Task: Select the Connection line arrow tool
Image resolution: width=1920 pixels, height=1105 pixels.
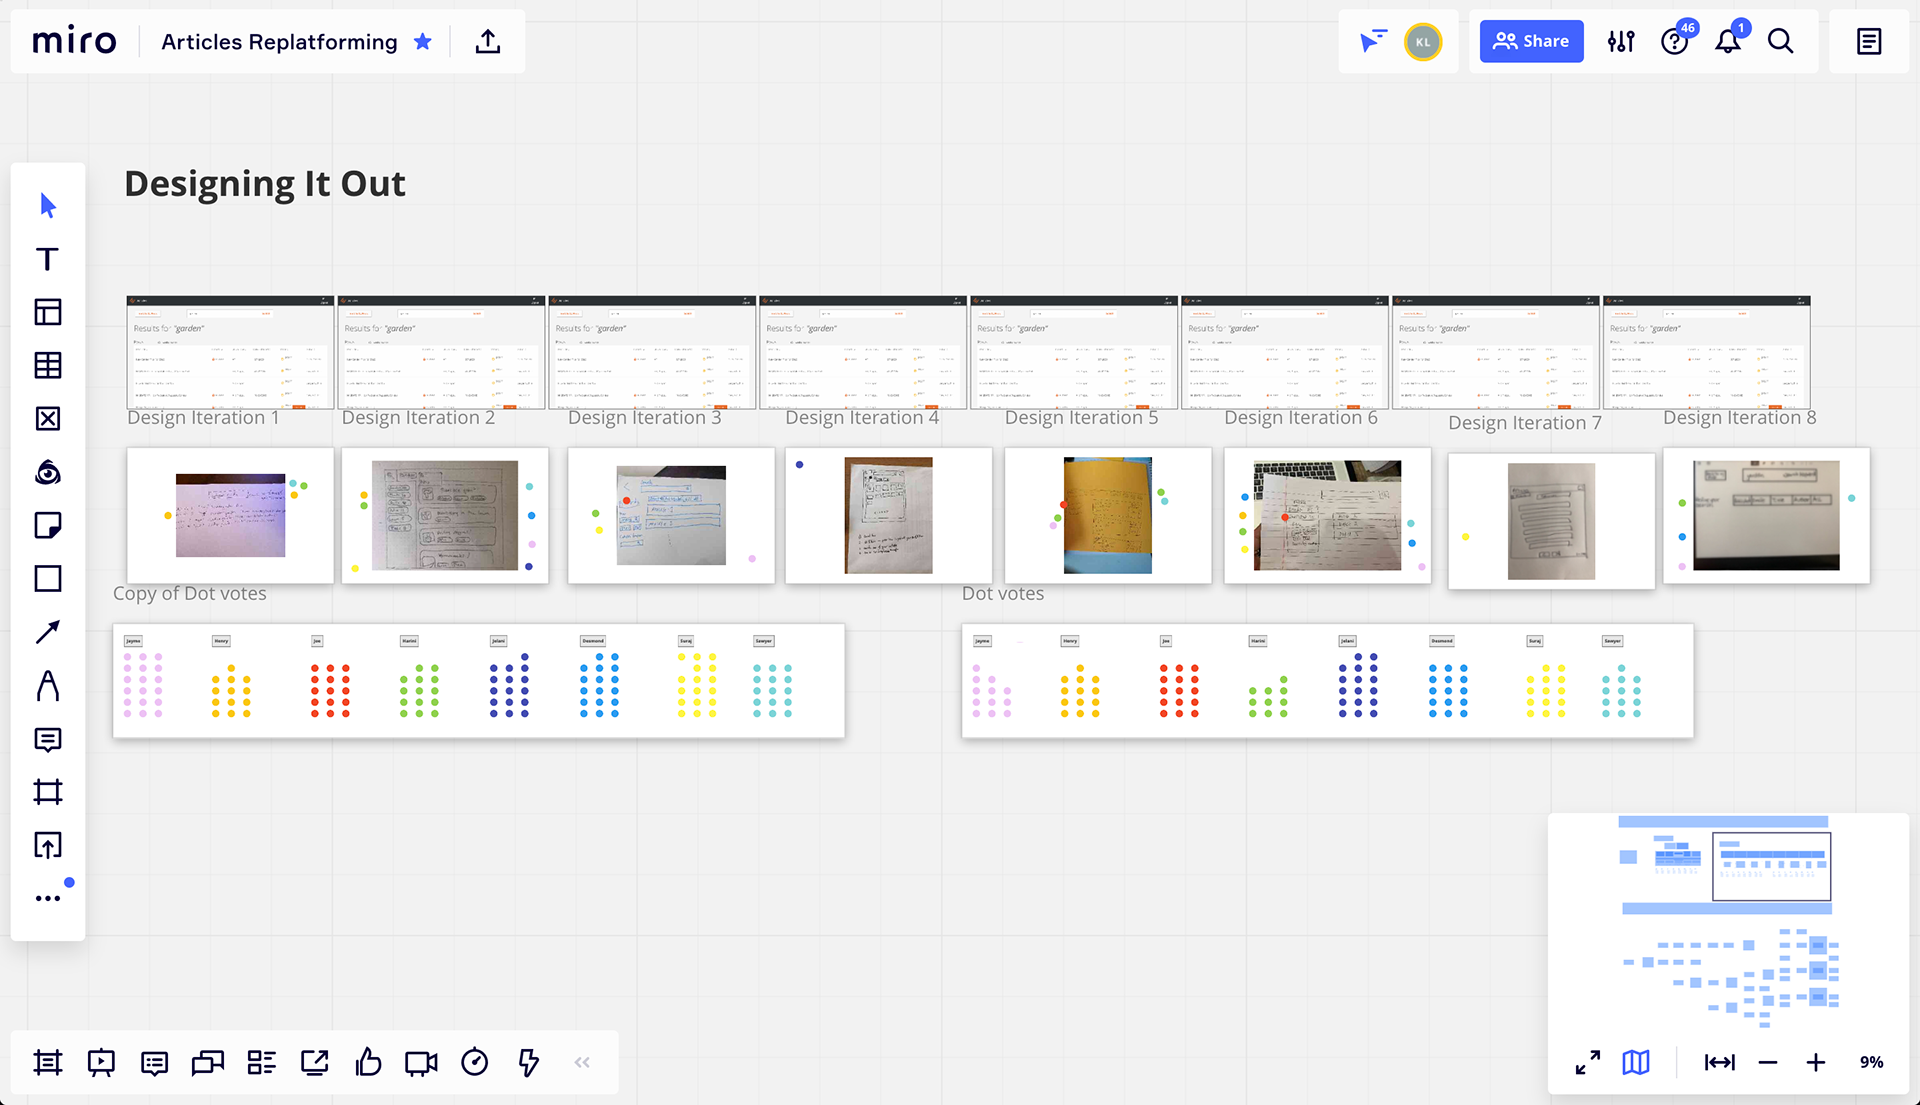Action: pyautogui.click(x=47, y=632)
